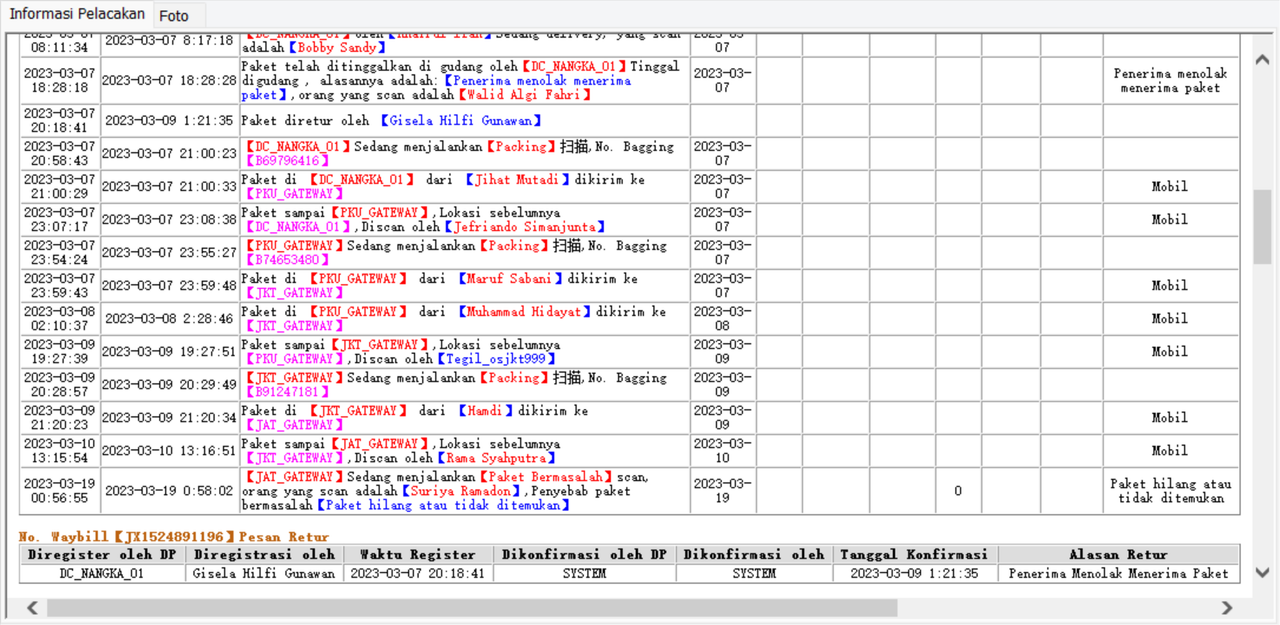Click the '0' cell in last tracking row
This screenshot has width=1280, height=625.
(x=958, y=491)
